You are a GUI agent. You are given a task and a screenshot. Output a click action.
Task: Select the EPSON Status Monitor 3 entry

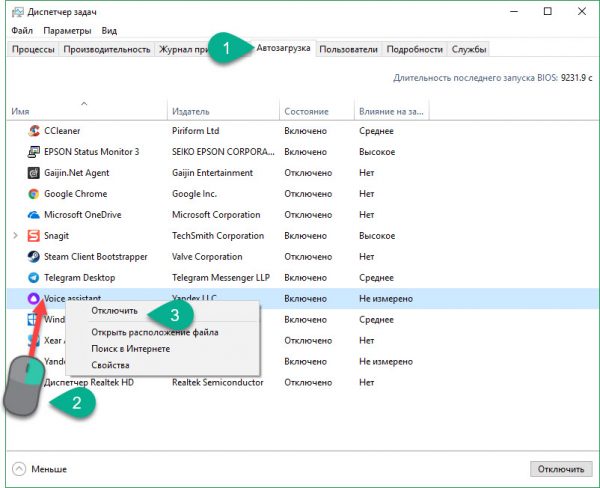pos(92,152)
